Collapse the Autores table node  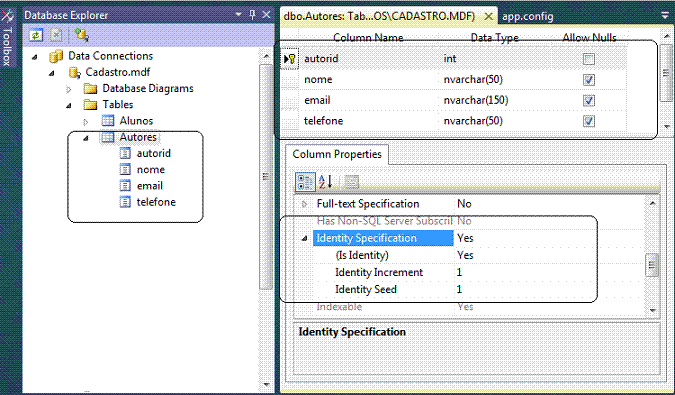[86, 138]
